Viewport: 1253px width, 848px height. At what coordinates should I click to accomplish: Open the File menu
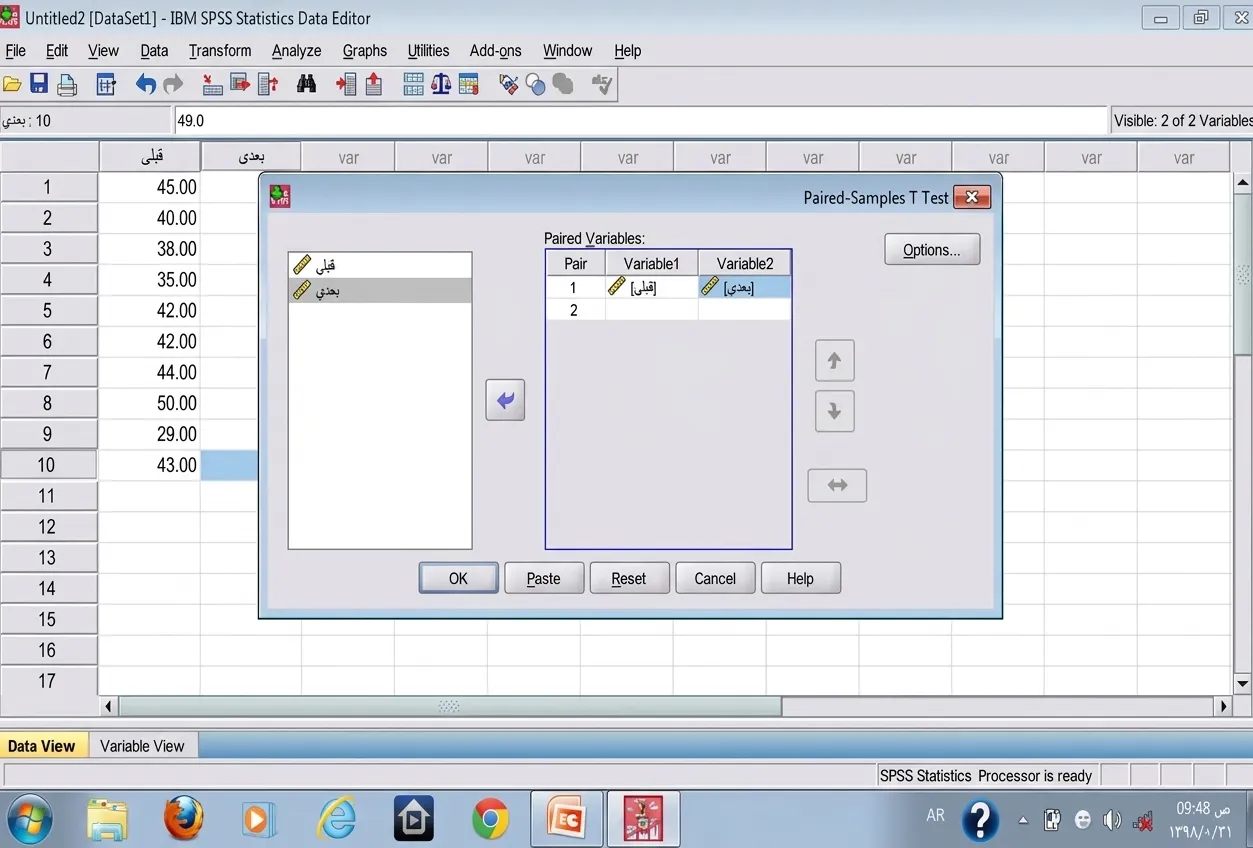coord(16,51)
